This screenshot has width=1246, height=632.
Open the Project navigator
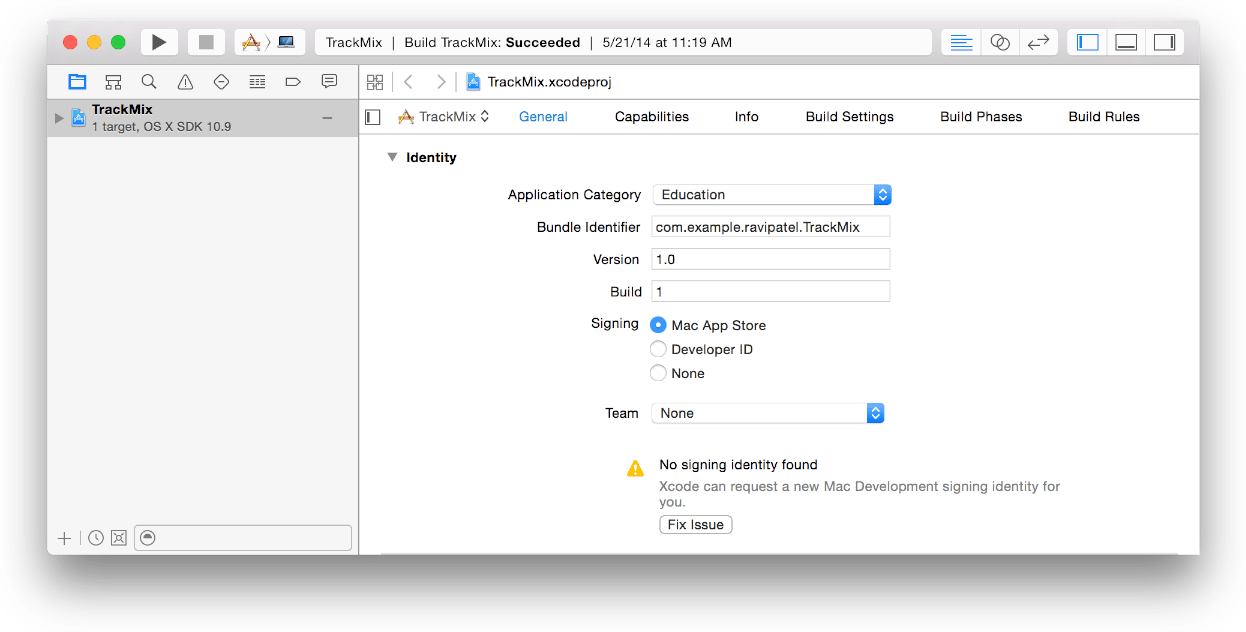coord(77,82)
